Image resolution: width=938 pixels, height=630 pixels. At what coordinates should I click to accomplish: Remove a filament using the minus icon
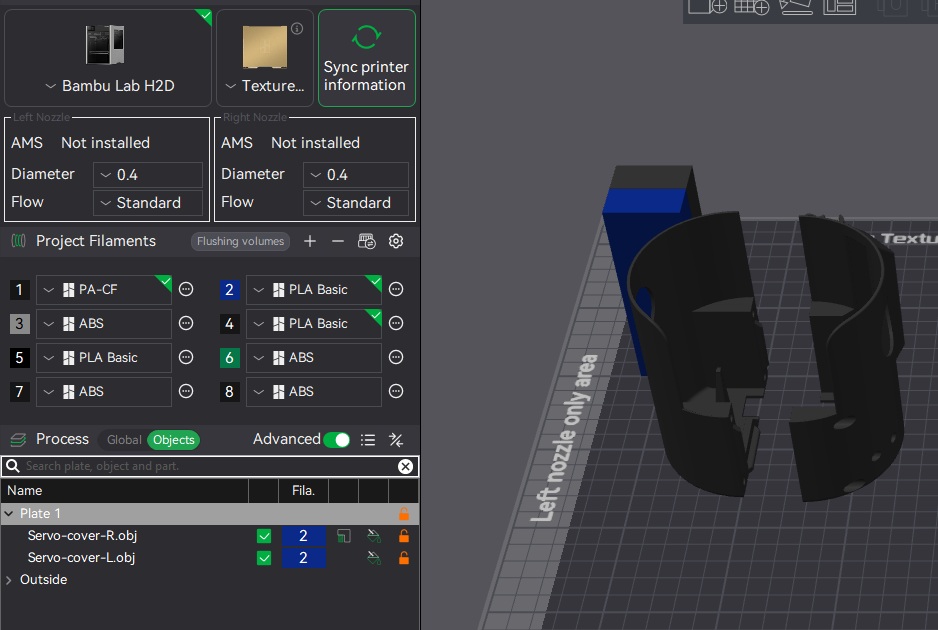click(x=338, y=241)
